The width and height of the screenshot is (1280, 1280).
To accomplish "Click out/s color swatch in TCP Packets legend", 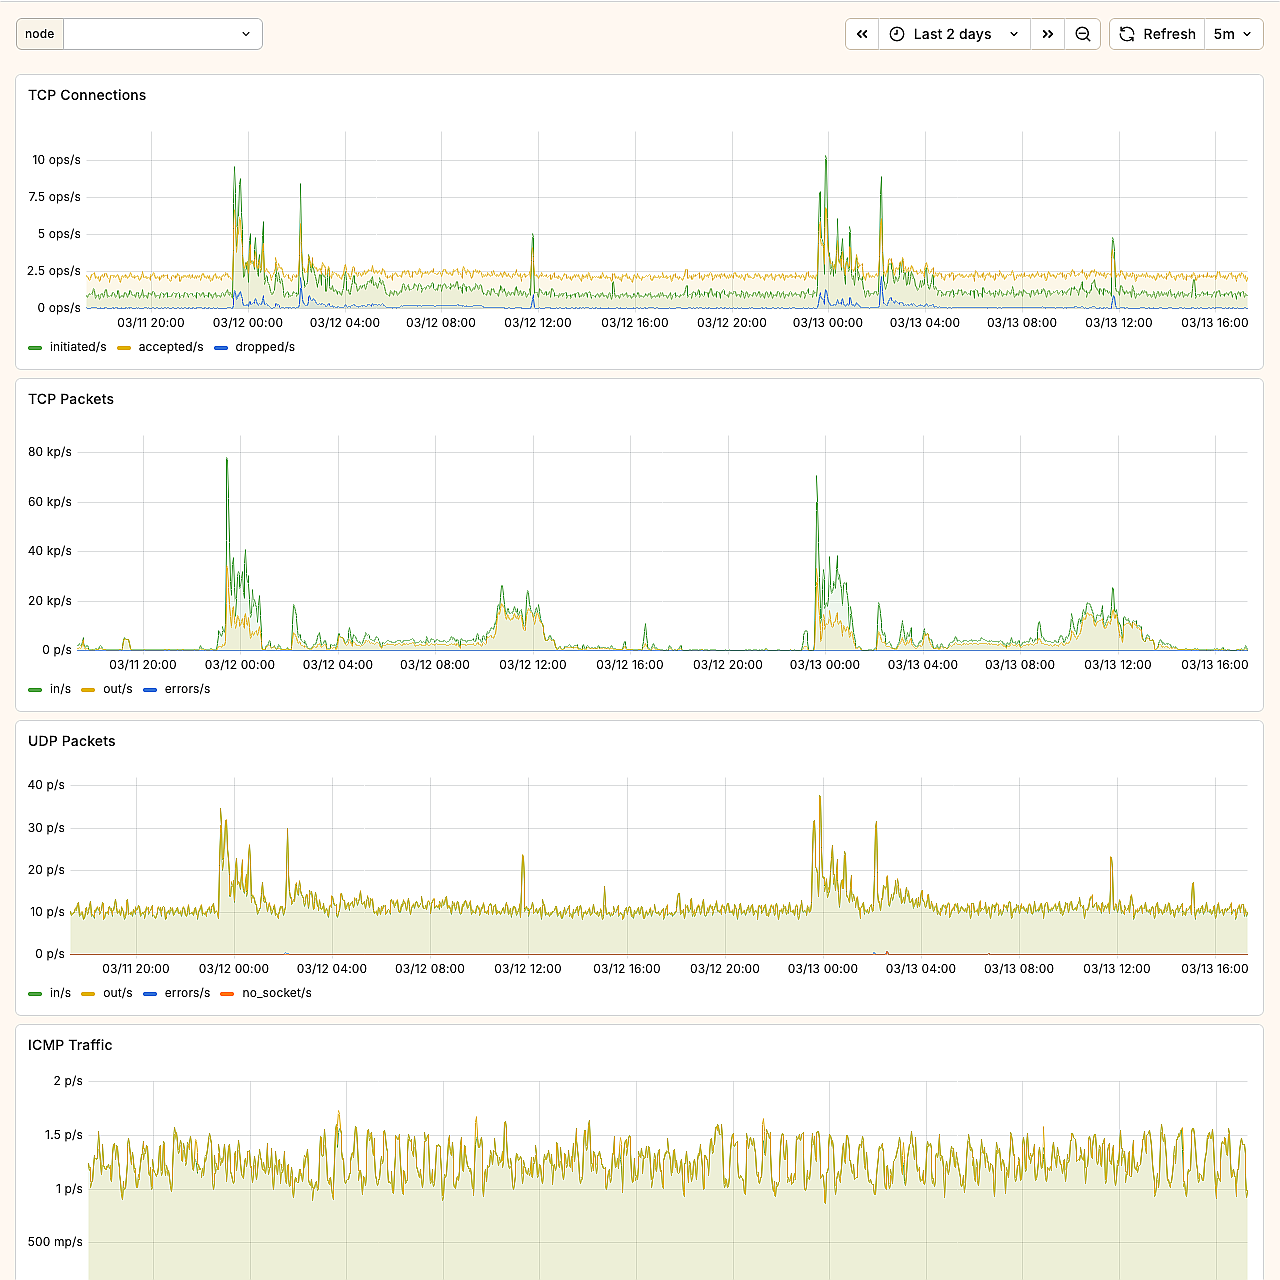I will coord(88,689).
